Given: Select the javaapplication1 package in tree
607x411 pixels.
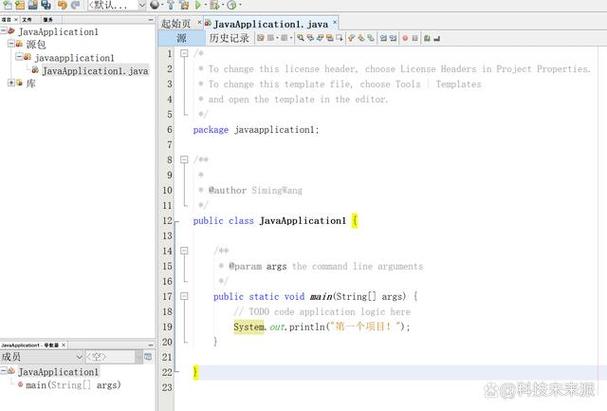Looking at the screenshot, I should (74, 58).
